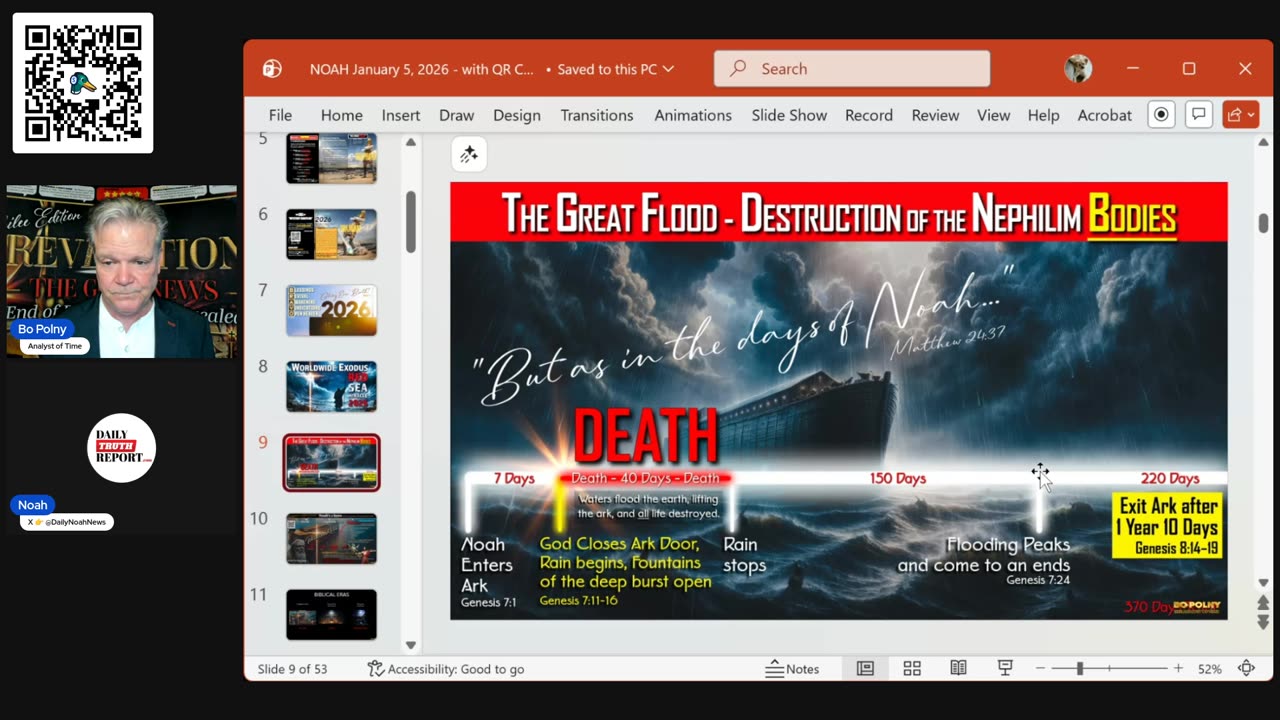Select slide 11 Biblical Eras thumbnail
The width and height of the screenshot is (1280, 720).
click(x=331, y=614)
